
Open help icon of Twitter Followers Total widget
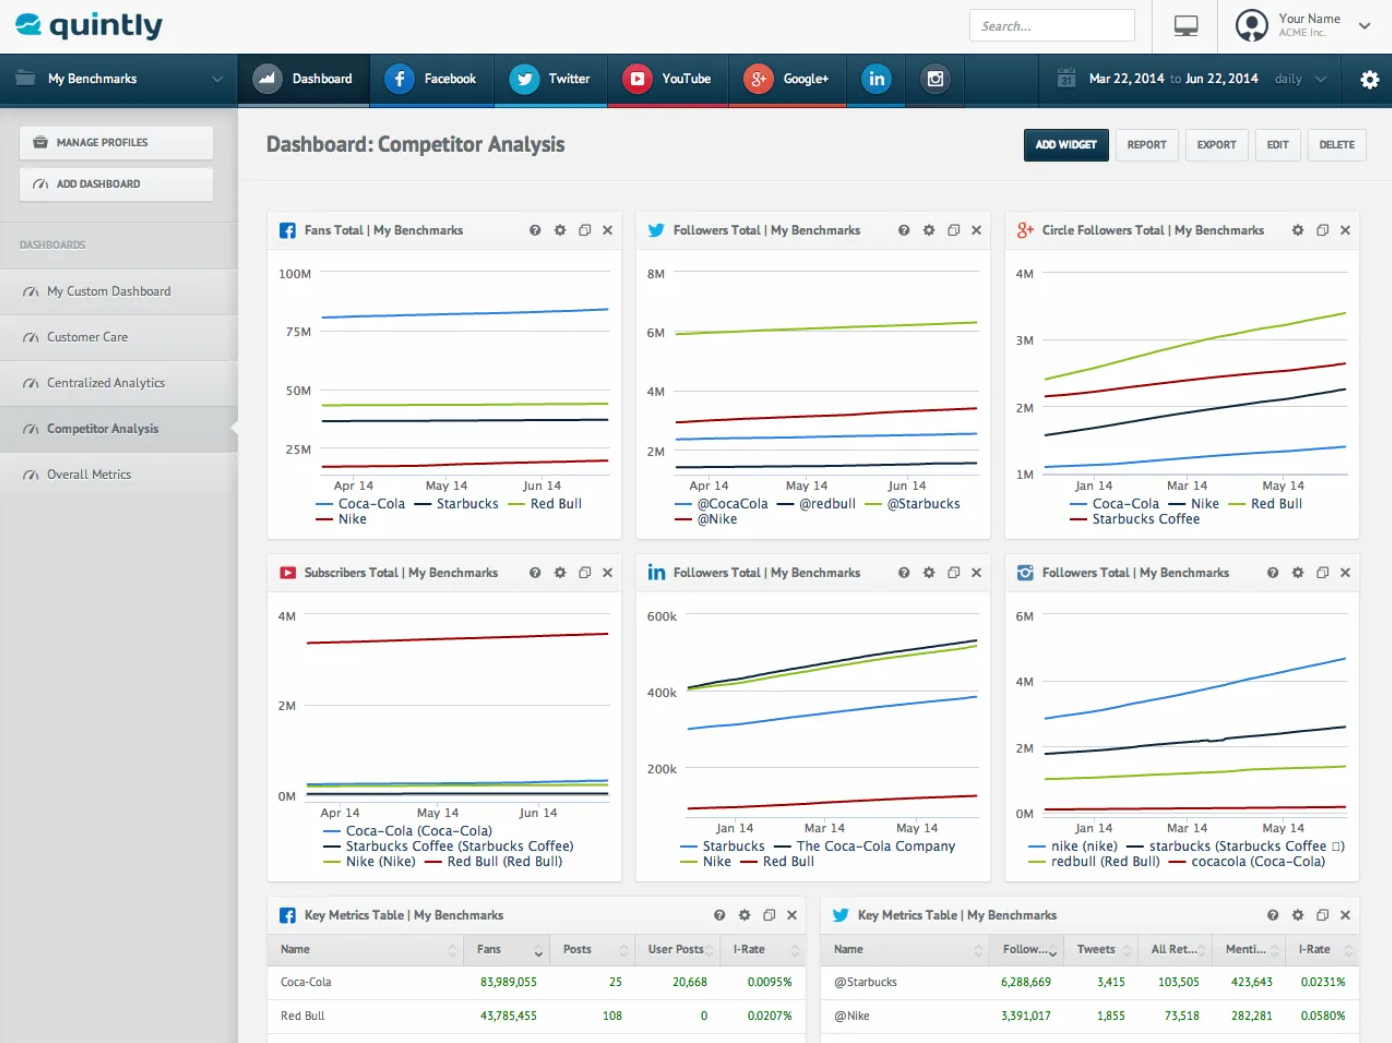pyautogui.click(x=904, y=230)
